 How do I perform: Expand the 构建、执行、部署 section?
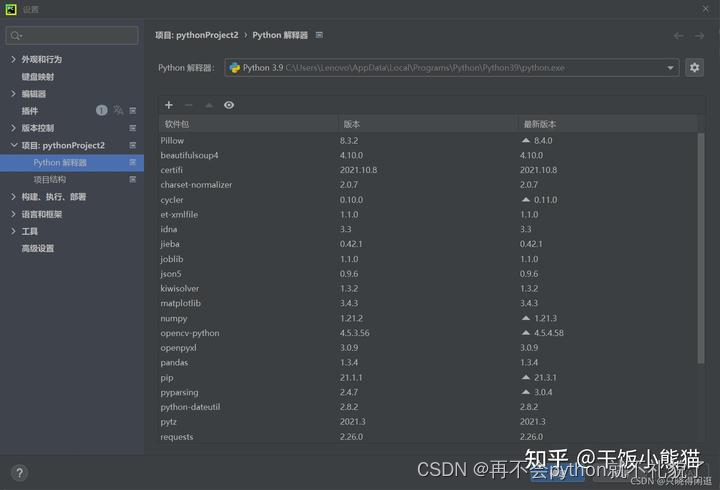point(13,197)
